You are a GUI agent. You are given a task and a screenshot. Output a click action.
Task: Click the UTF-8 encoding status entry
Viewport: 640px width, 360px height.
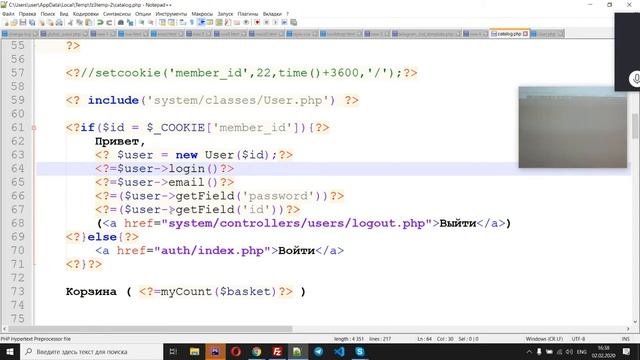pyautogui.click(x=578, y=339)
